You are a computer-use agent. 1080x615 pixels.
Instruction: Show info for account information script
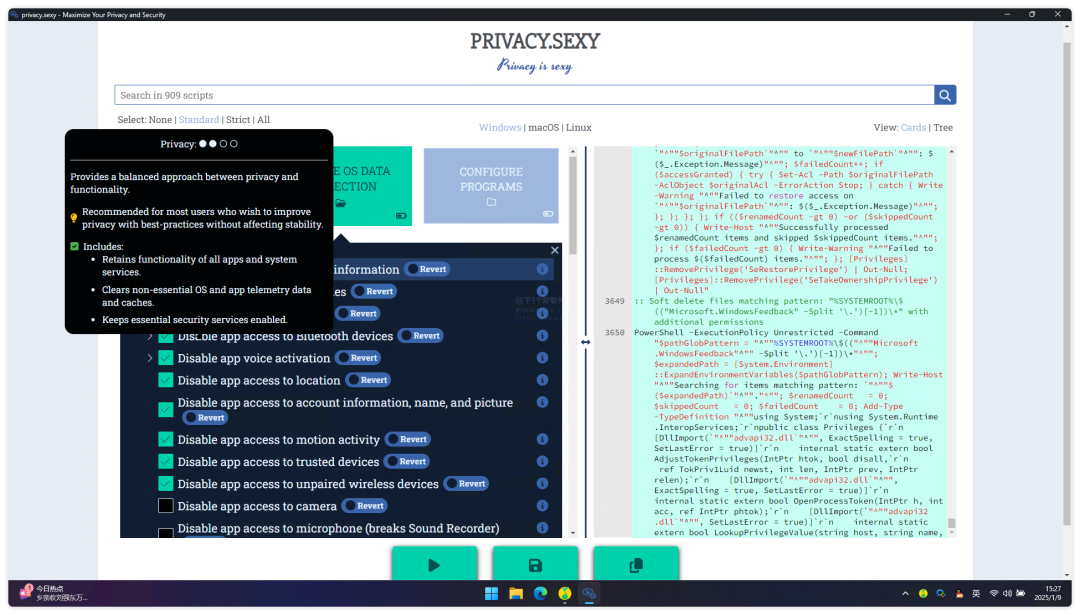click(542, 402)
